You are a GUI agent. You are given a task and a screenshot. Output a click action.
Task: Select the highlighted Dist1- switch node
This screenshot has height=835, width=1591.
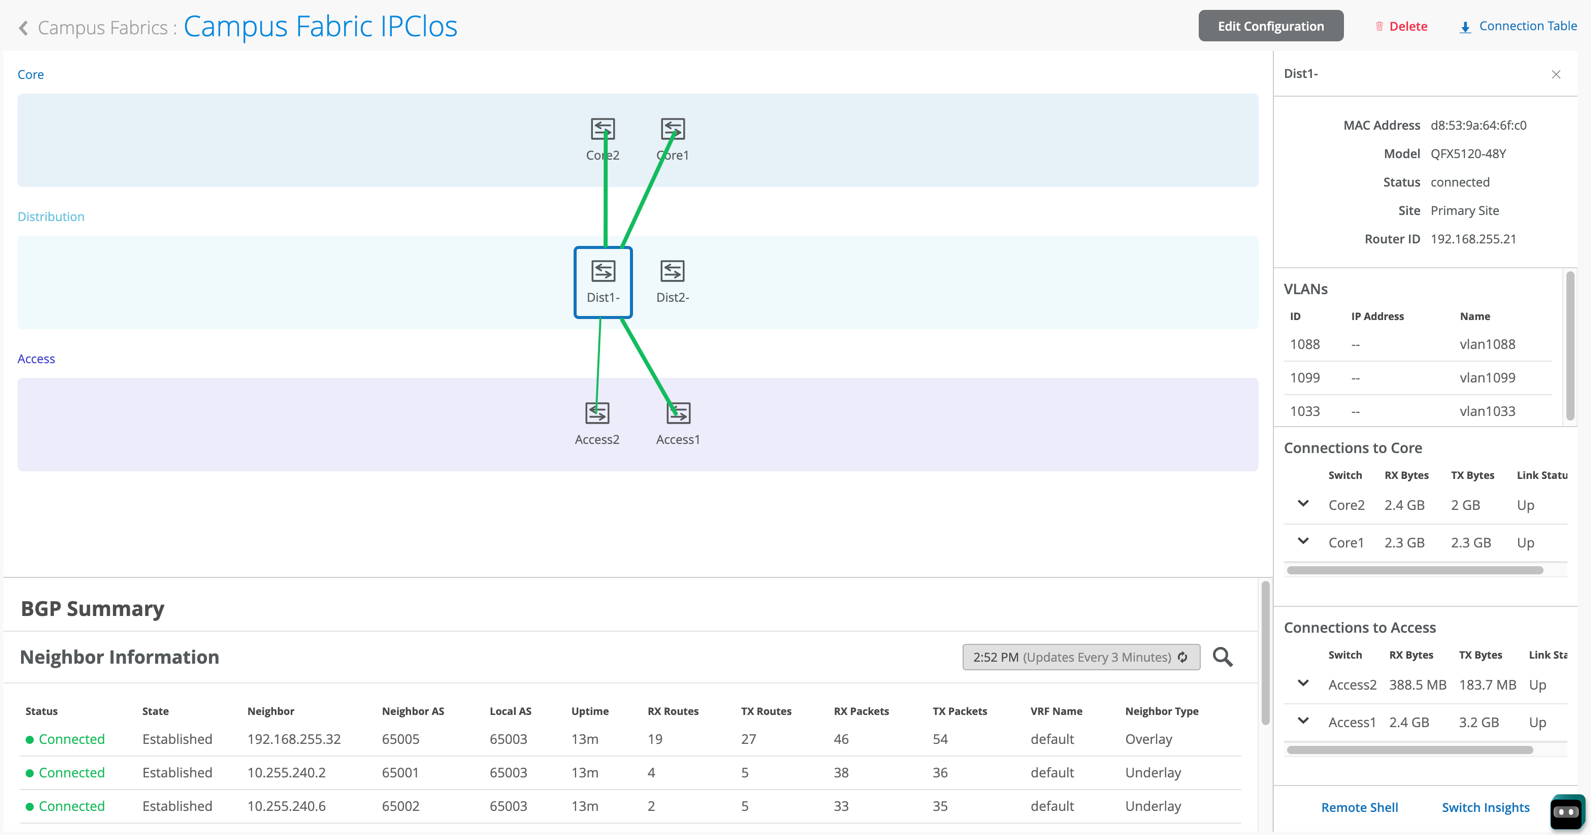(603, 282)
